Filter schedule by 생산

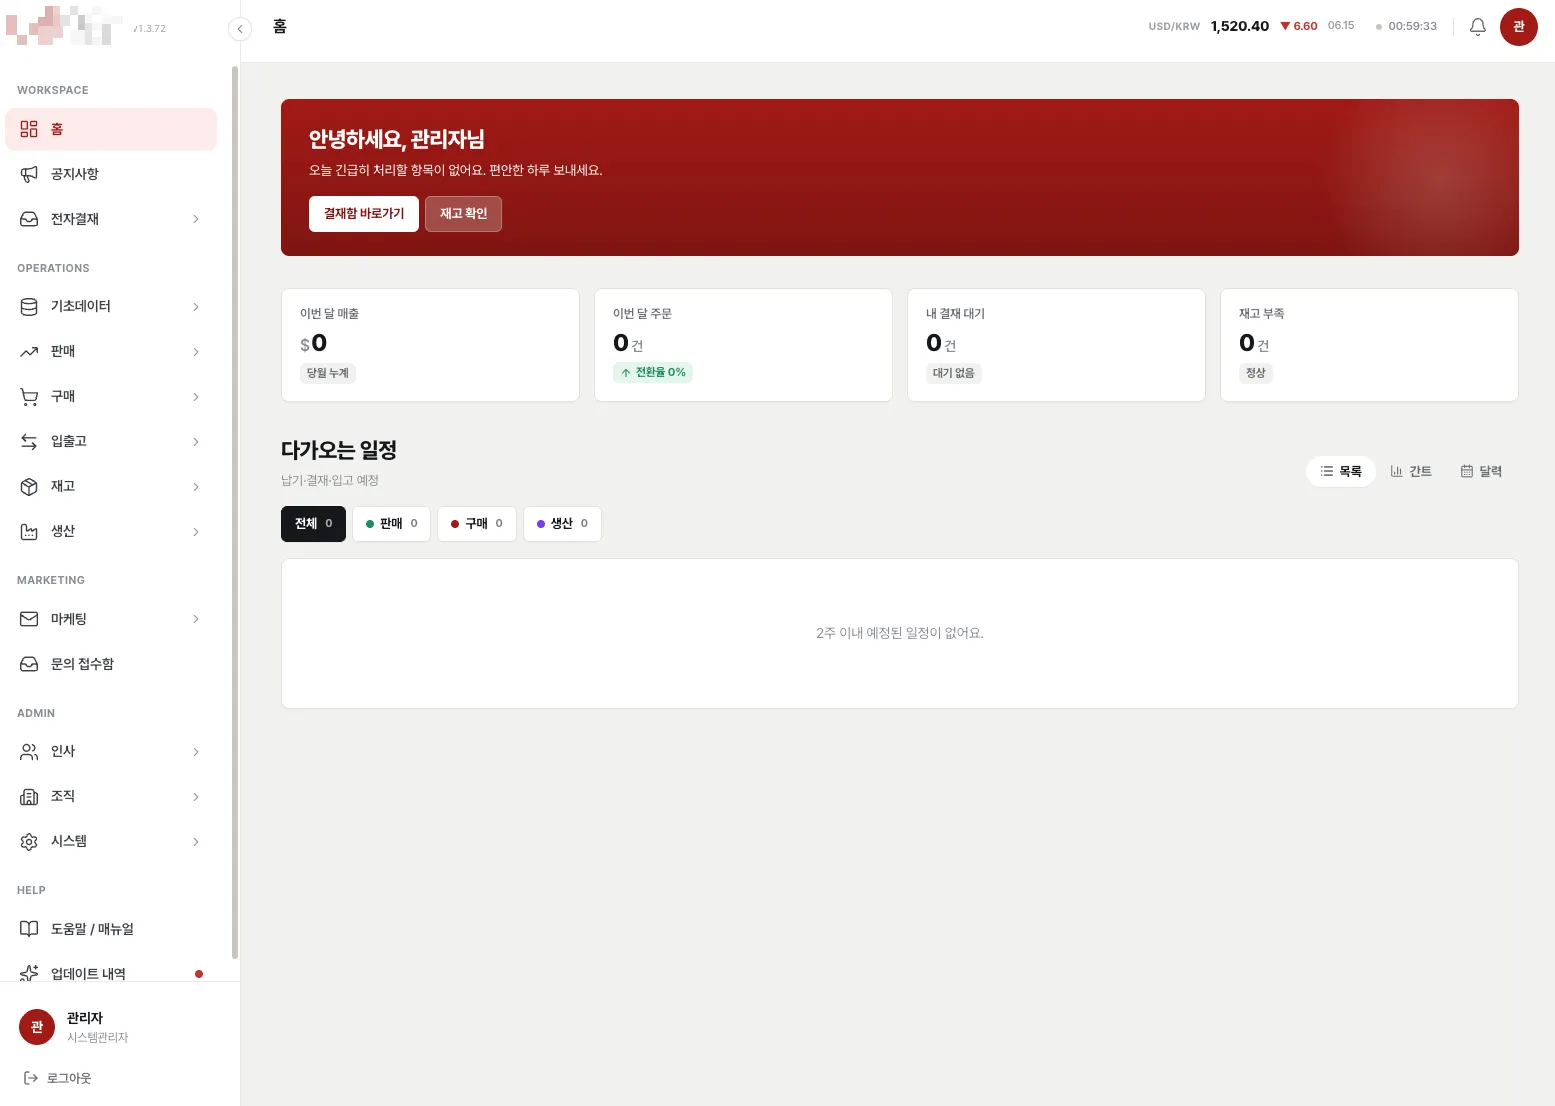point(562,524)
